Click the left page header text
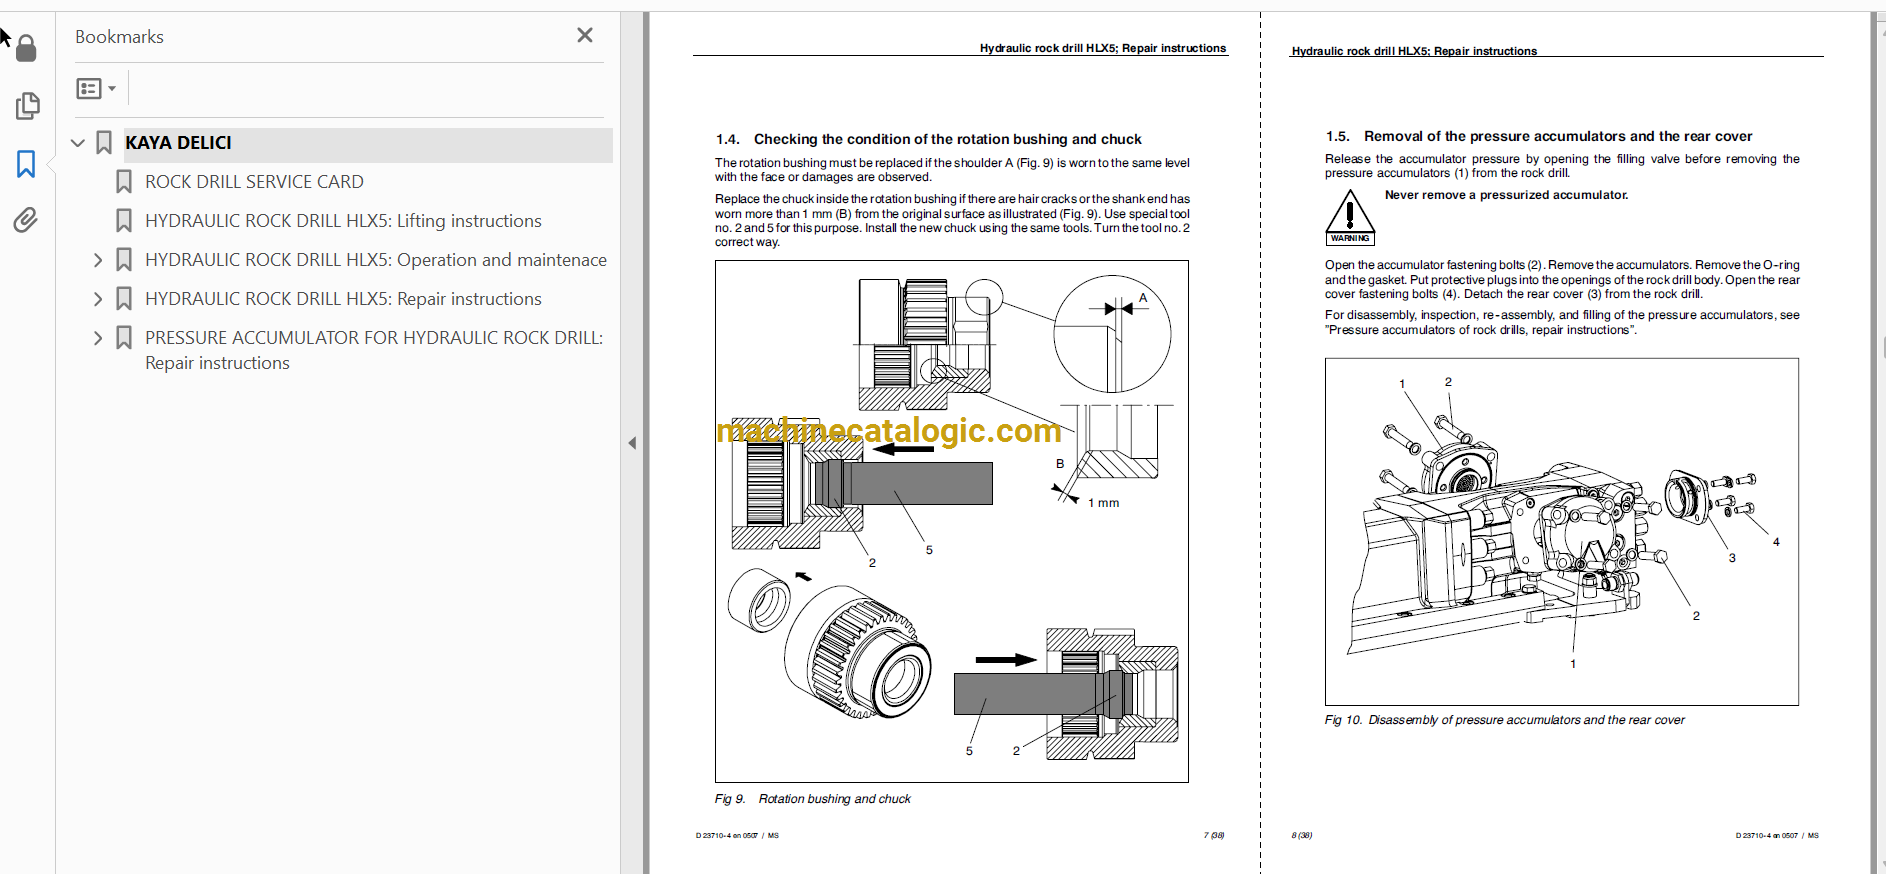The width and height of the screenshot is (1886, 874). (x=1103, y=48)
